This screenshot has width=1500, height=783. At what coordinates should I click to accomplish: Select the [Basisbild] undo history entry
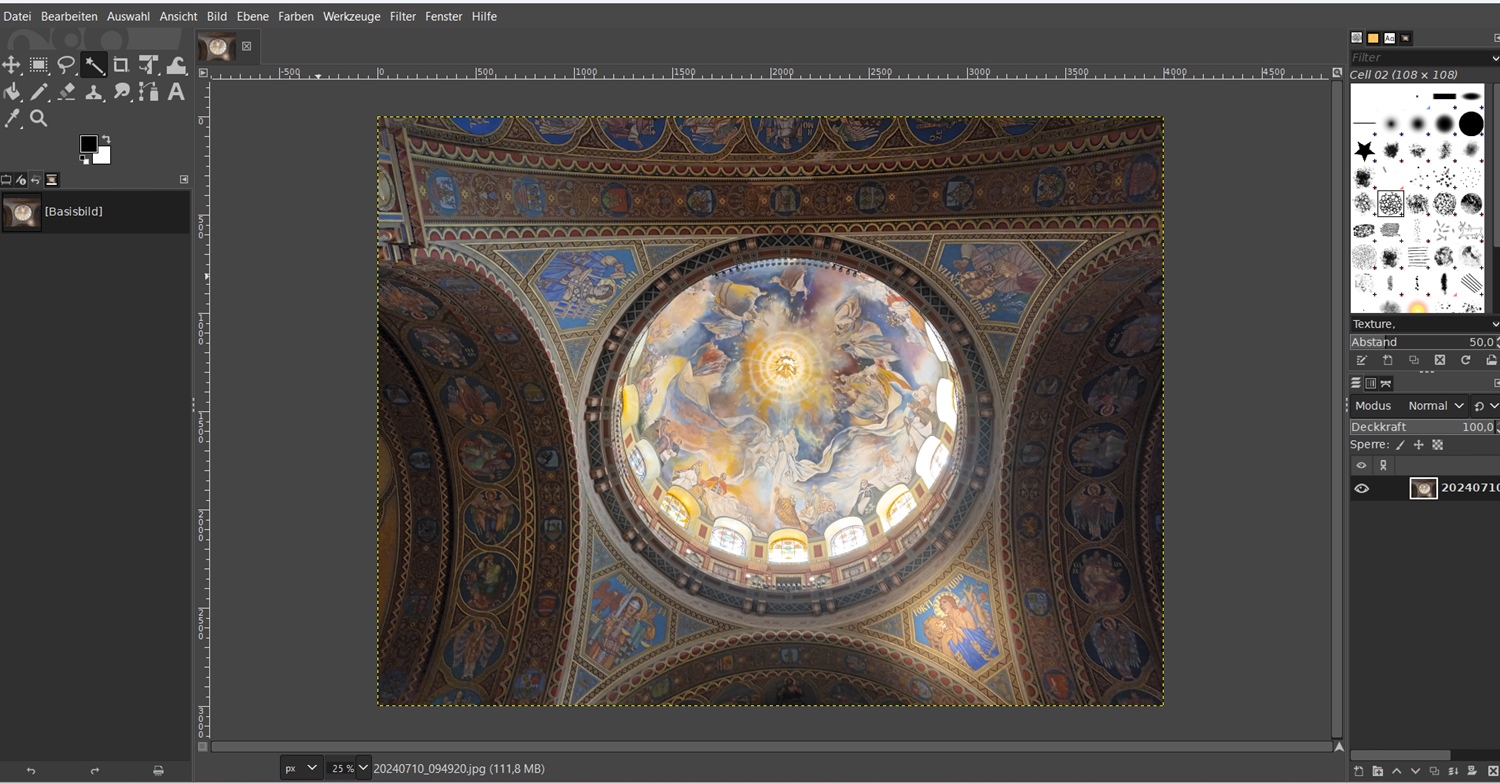click(x=95, y=212)
